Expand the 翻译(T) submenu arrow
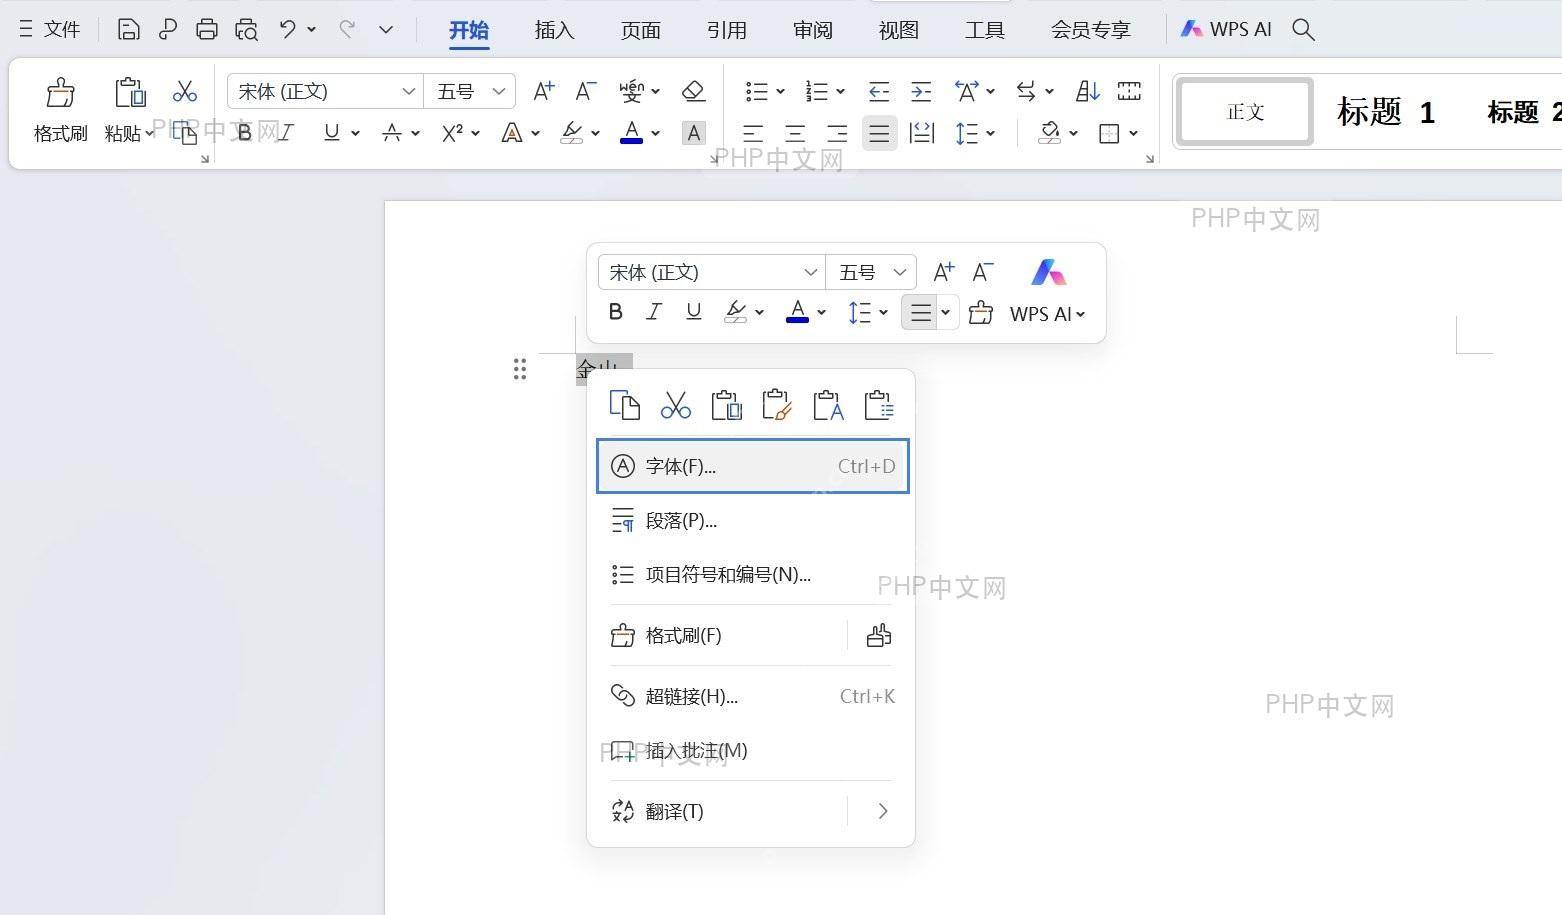 (x=882, y=811)
